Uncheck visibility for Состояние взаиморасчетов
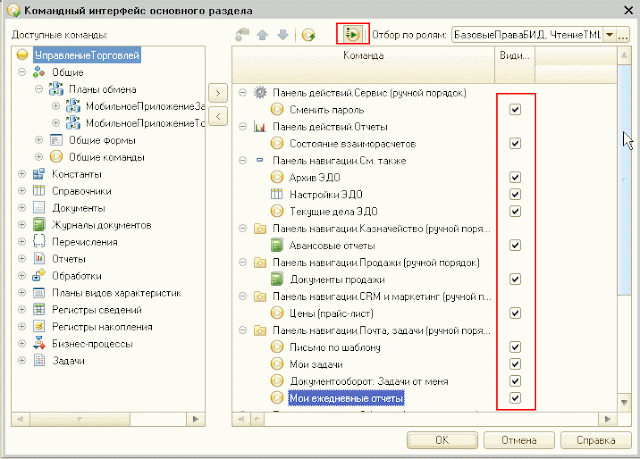The width and height of the screenshot is (640, 459). pyautogui.click(x=515, y=143)
